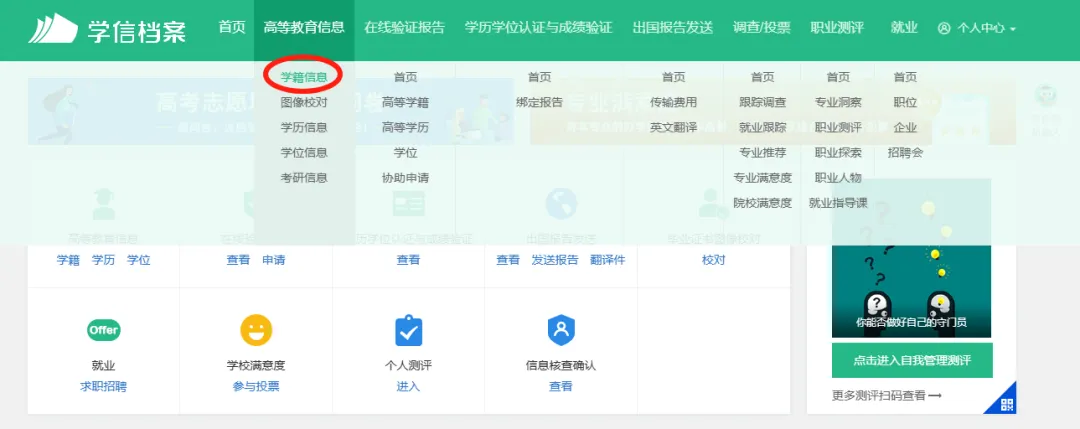Select 职业探索 in the submenu
1080x429 pixels.
pos(838,152)
